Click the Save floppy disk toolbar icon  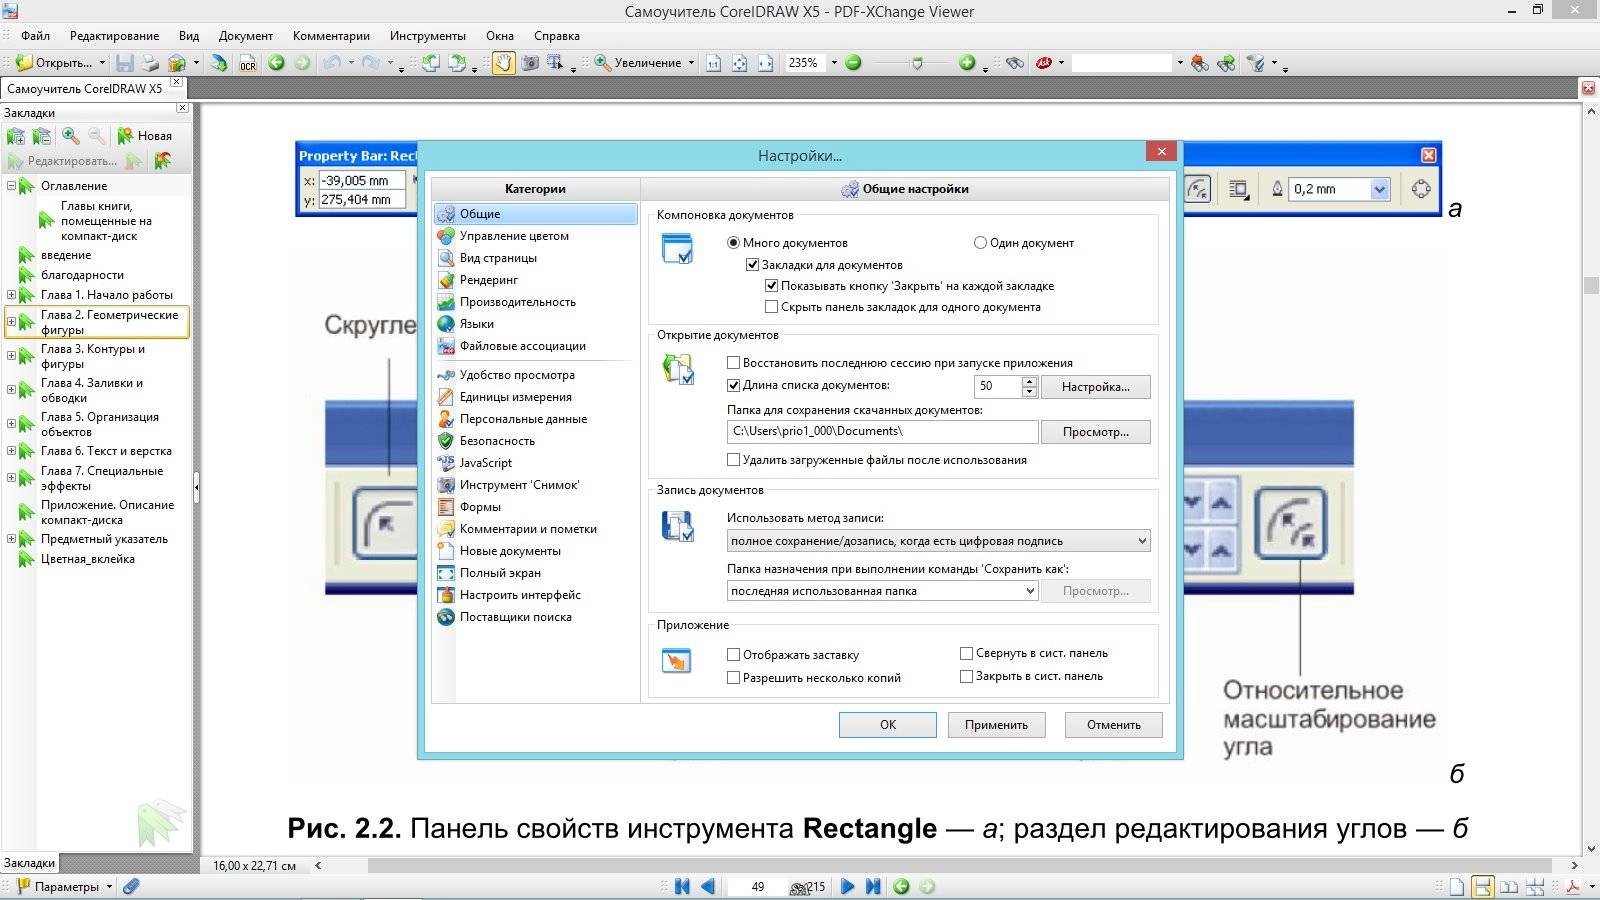click(125, 63)
